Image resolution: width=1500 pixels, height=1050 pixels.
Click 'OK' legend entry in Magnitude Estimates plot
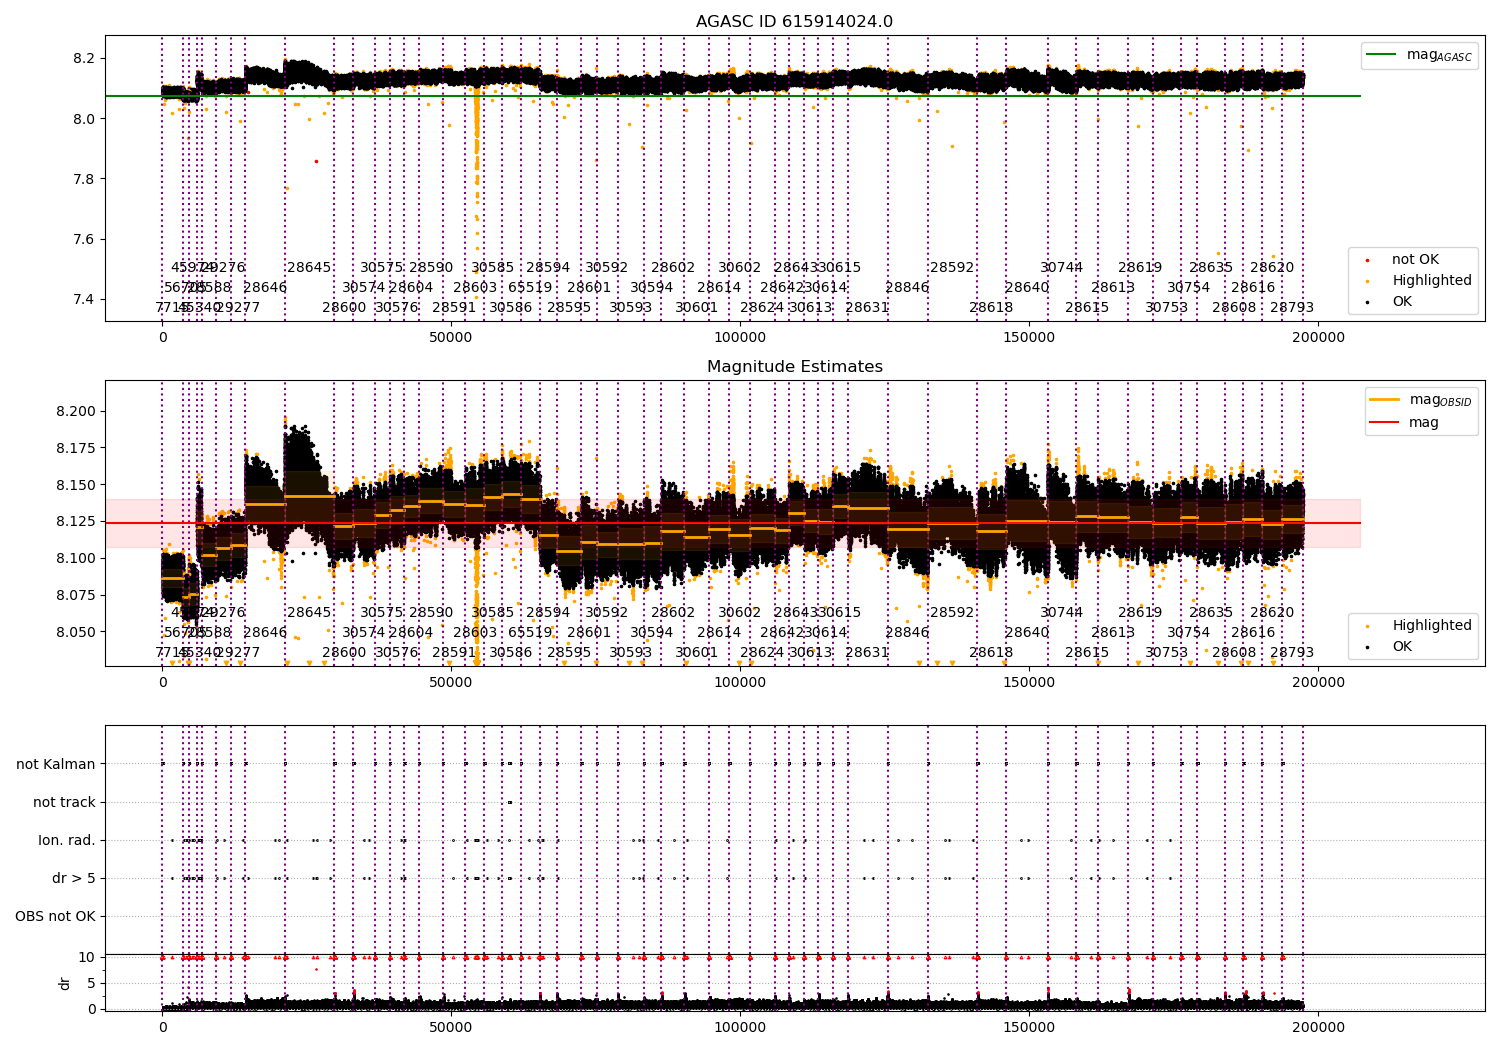1402,646
